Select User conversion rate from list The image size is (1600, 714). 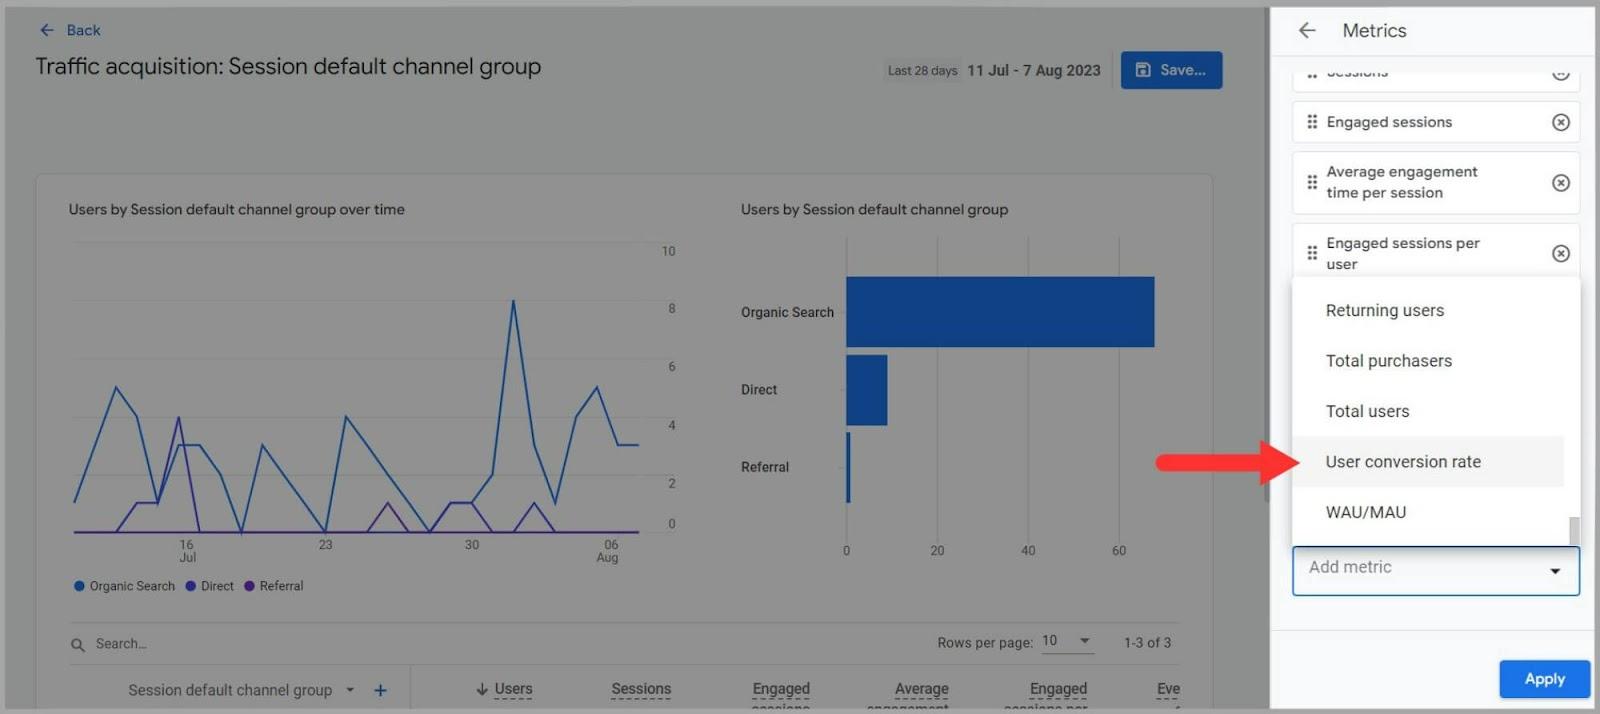pos(1403,462)
